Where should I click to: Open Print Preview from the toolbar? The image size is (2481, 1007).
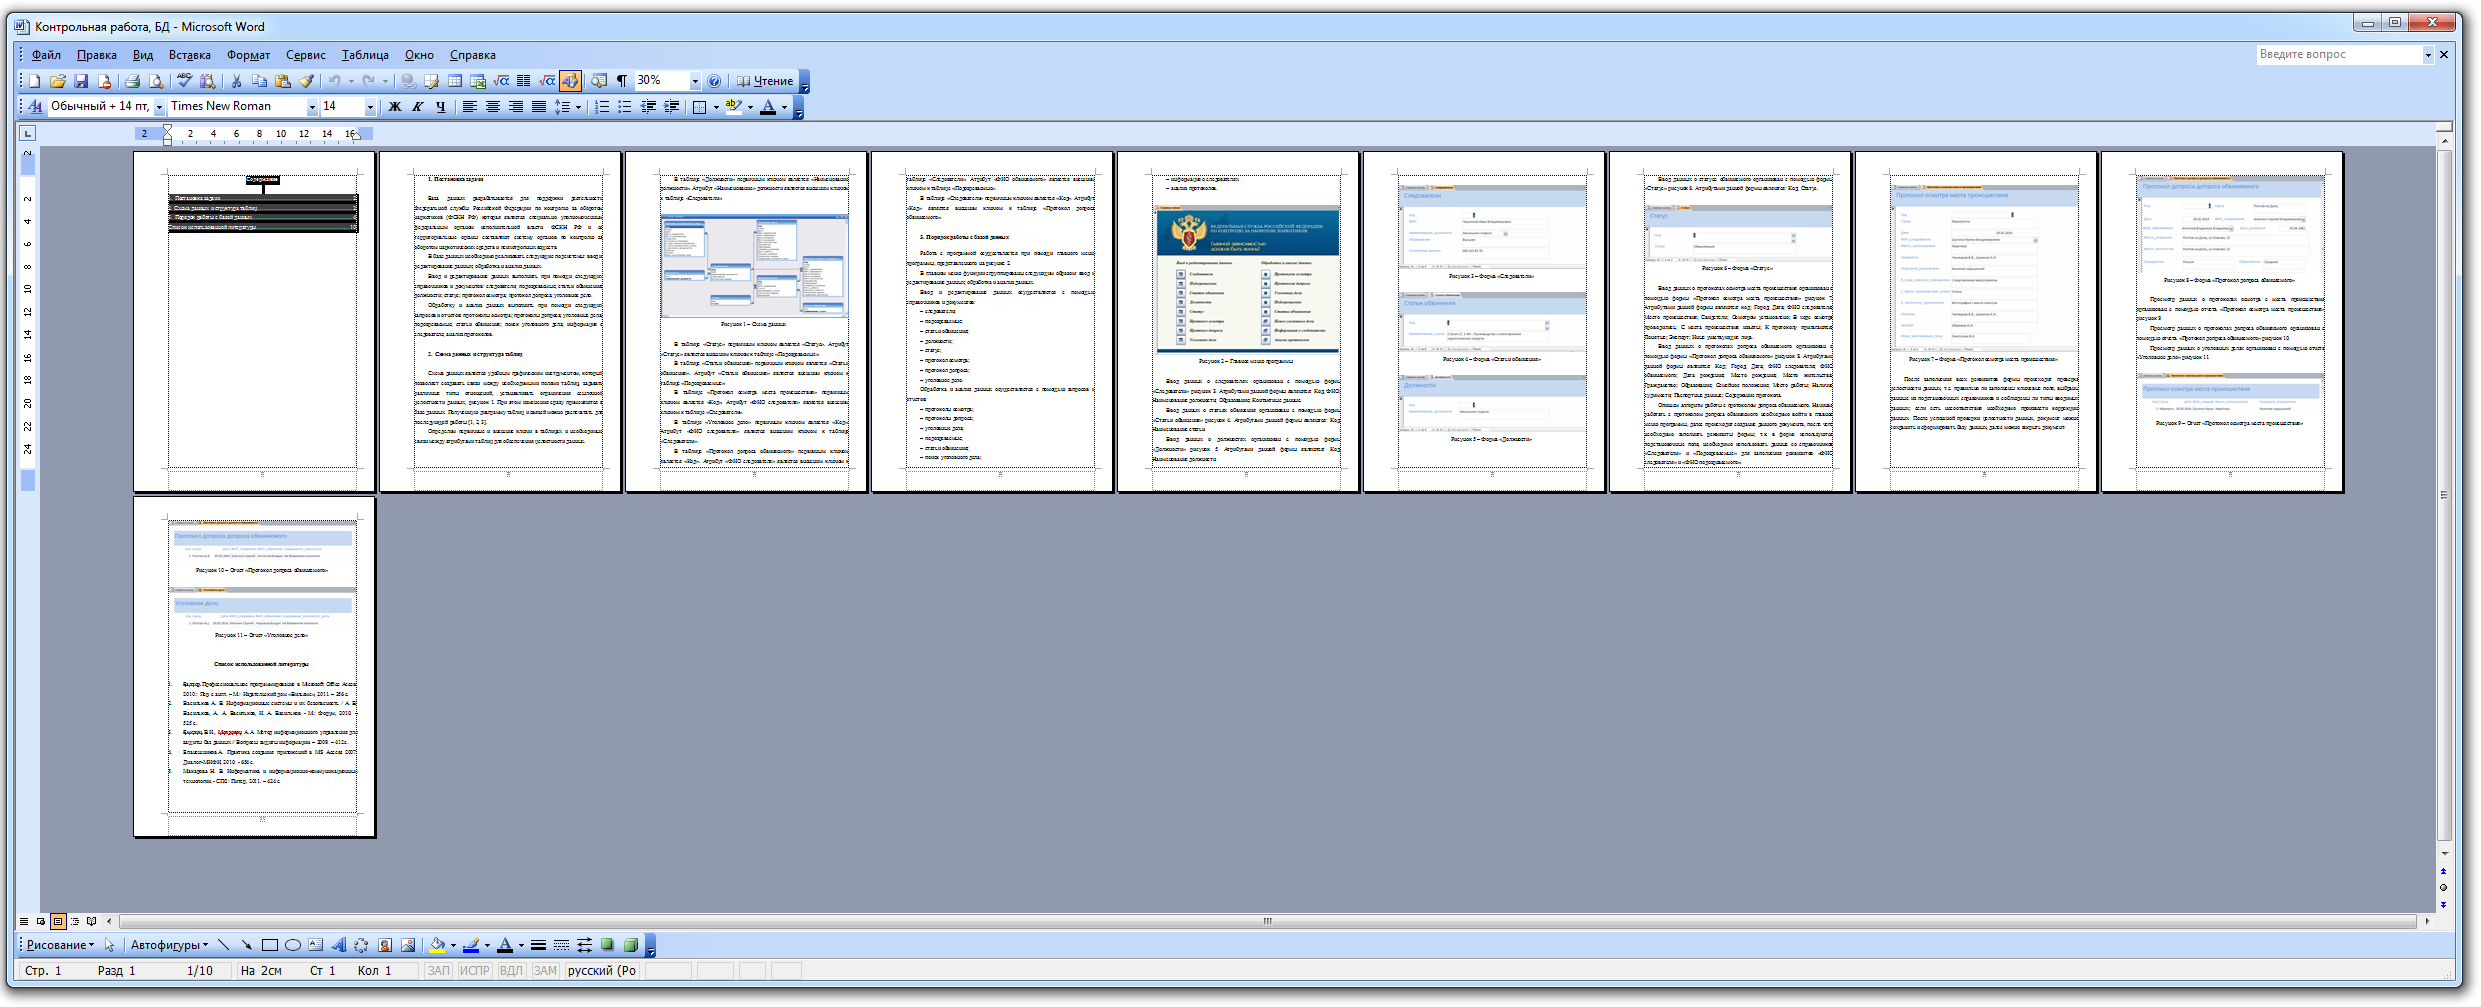[x=155, y=81]
